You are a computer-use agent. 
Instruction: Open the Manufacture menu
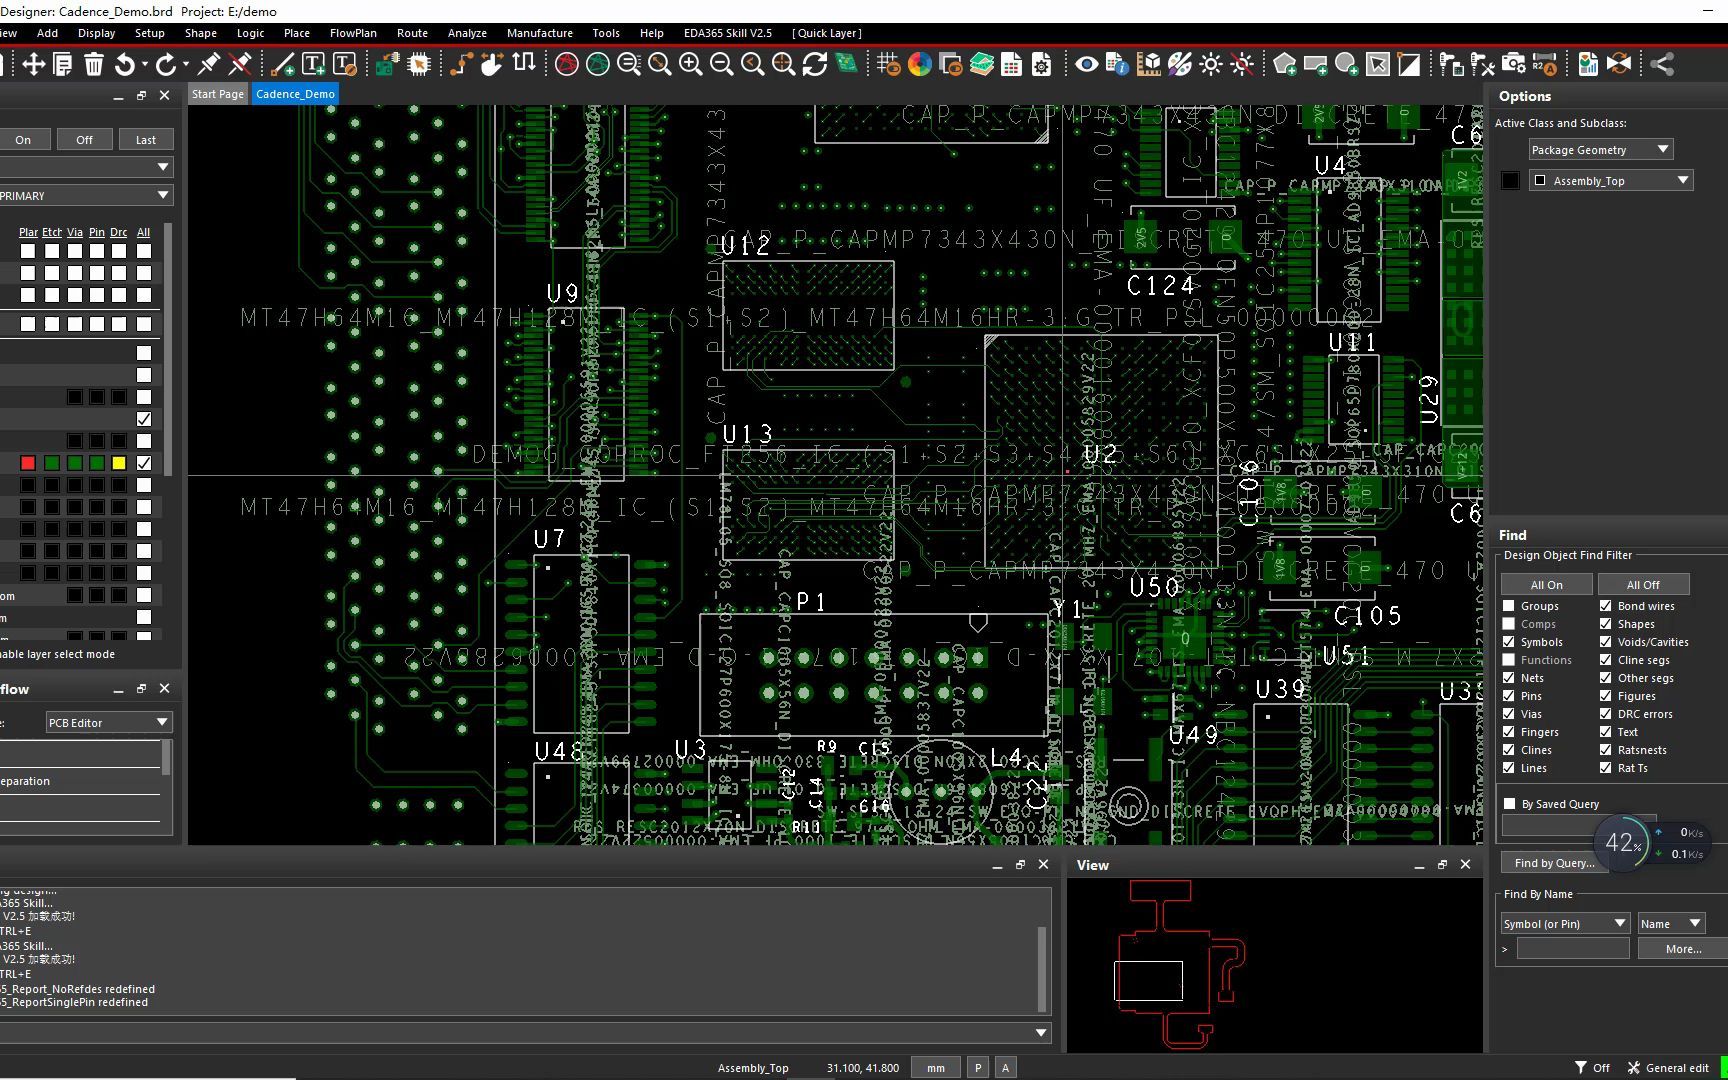click(x=539, y=33)
